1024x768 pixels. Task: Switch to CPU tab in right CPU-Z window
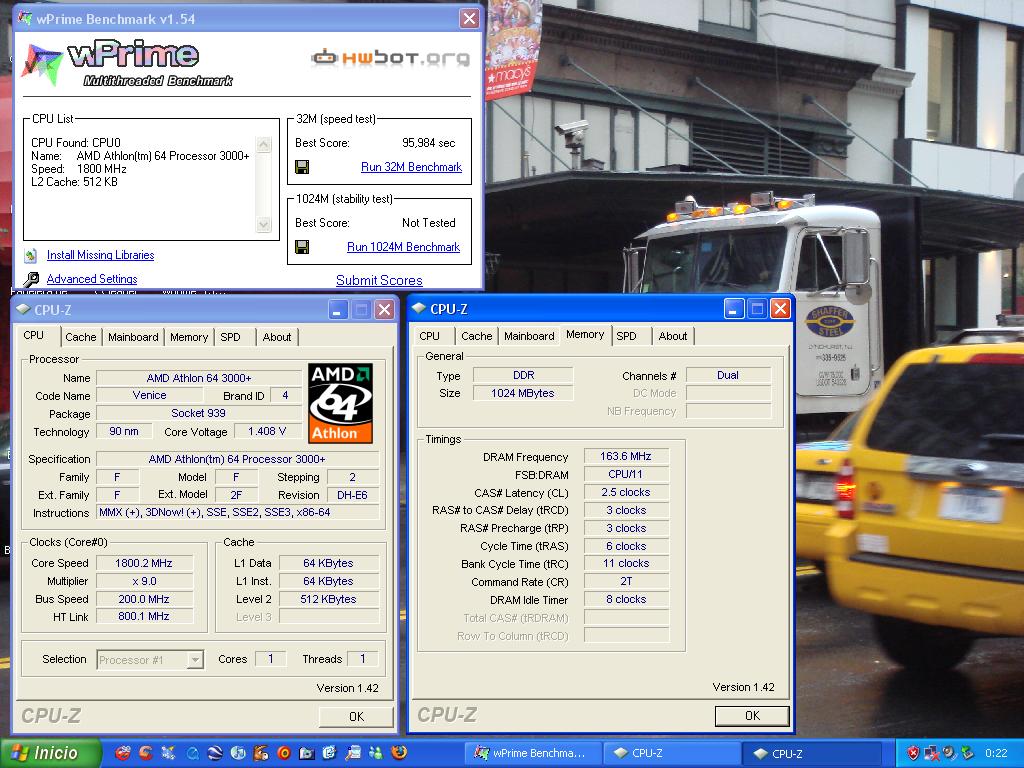[x=429, y=336]
